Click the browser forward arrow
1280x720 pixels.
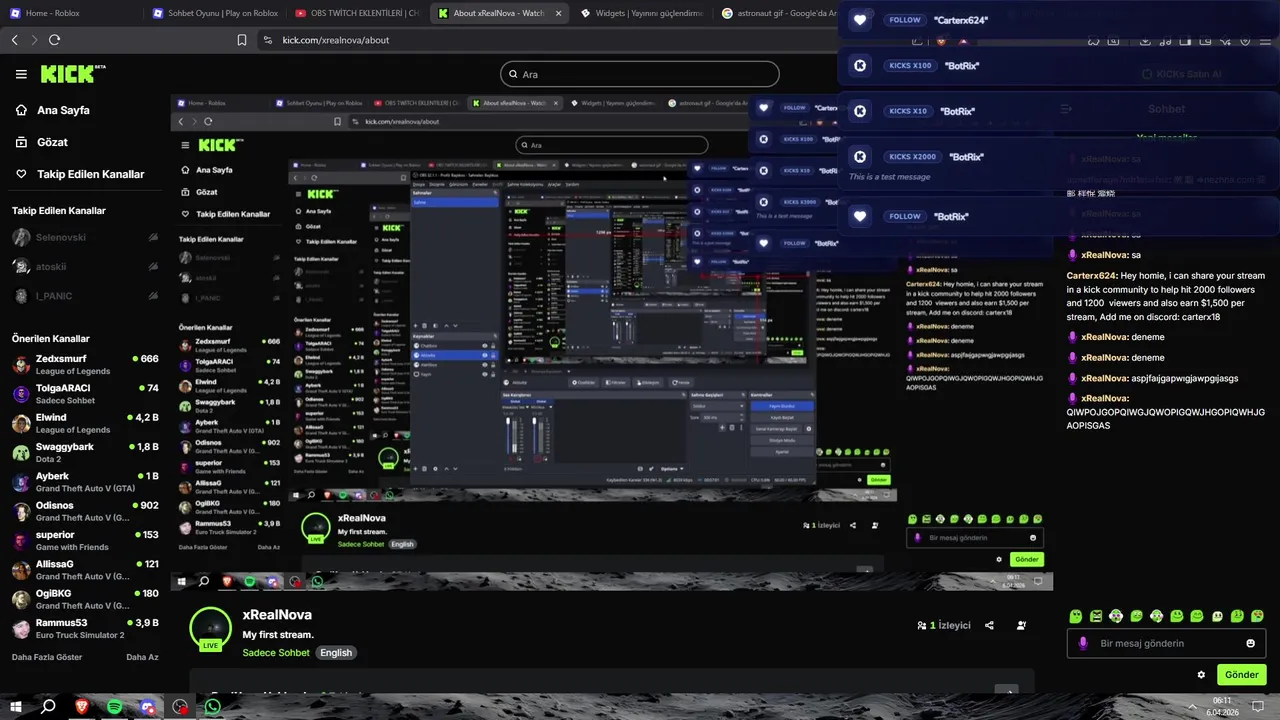[35, 40]
